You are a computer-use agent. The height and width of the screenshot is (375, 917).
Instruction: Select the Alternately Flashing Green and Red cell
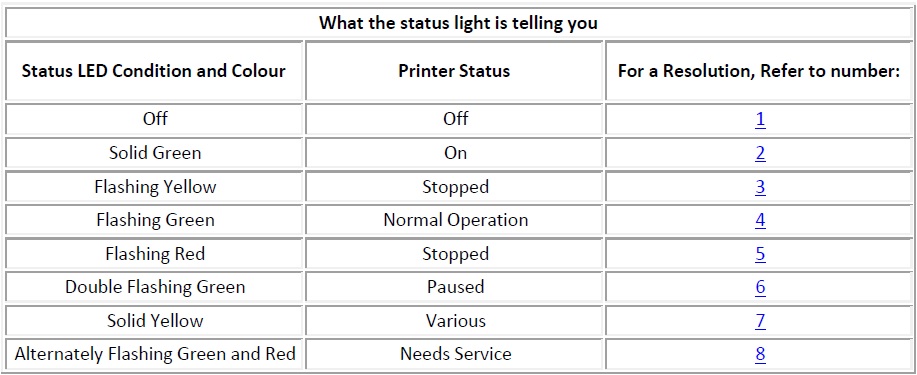tap(155, 355)
